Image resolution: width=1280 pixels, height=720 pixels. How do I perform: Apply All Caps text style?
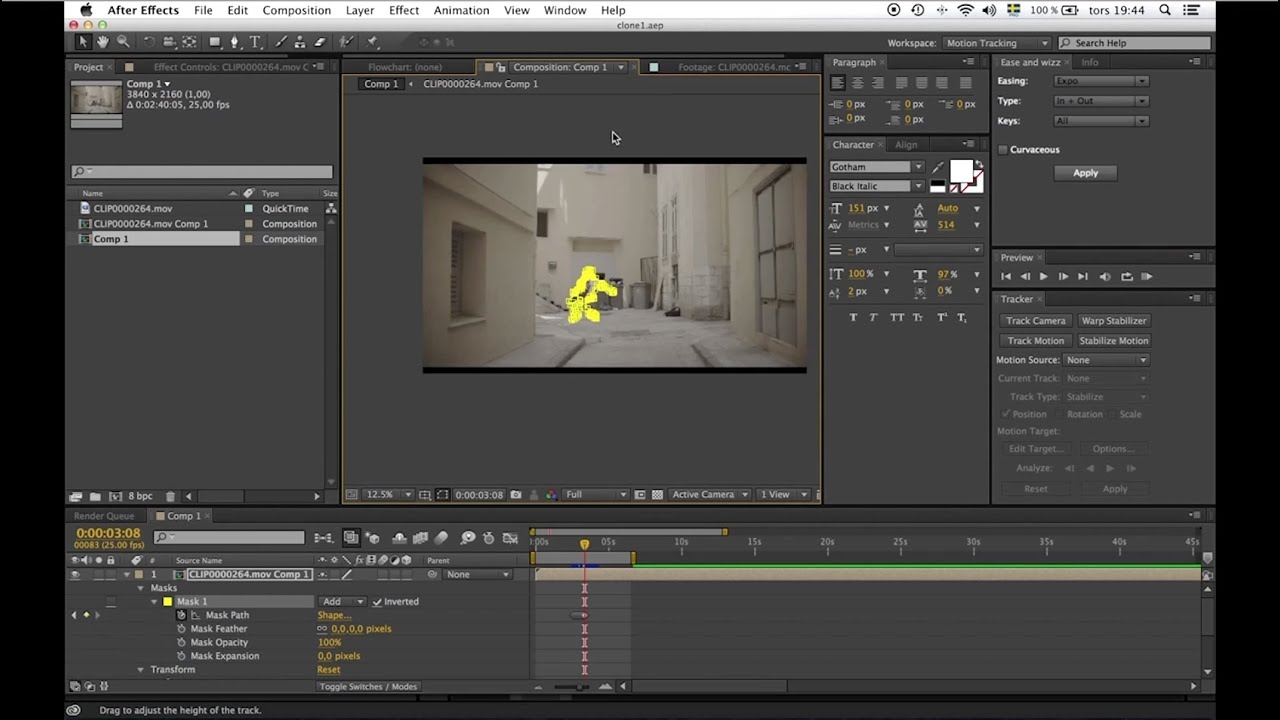tap(897, 318)
